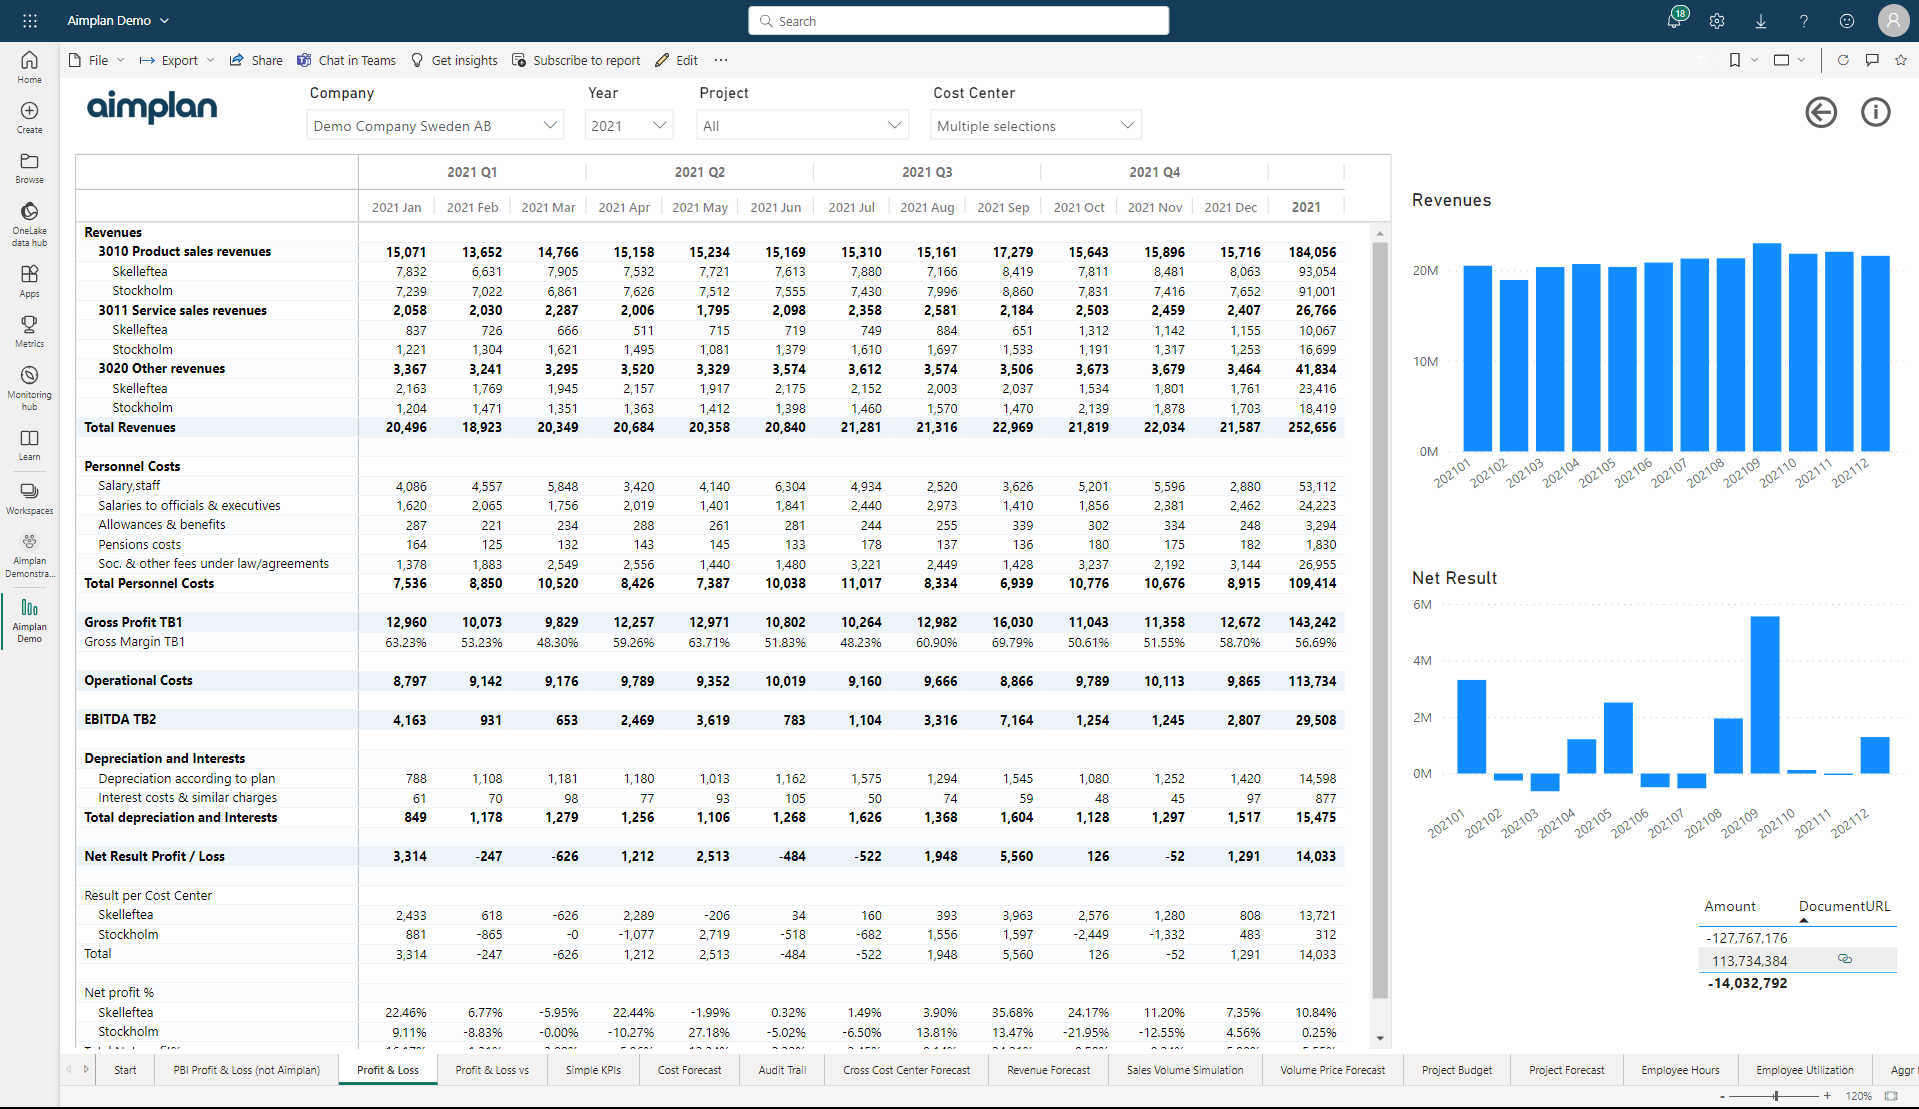Open the OneLake data hub
Viewport: 1919px width, 1109px height.
coord(29,223)
